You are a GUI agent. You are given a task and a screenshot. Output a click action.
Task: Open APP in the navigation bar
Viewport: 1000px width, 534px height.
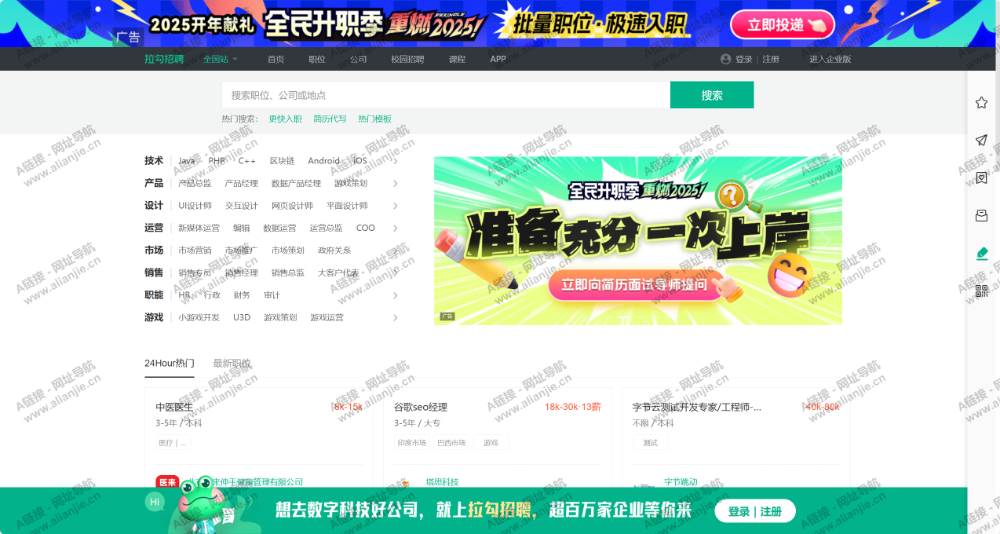coord(498,59)
